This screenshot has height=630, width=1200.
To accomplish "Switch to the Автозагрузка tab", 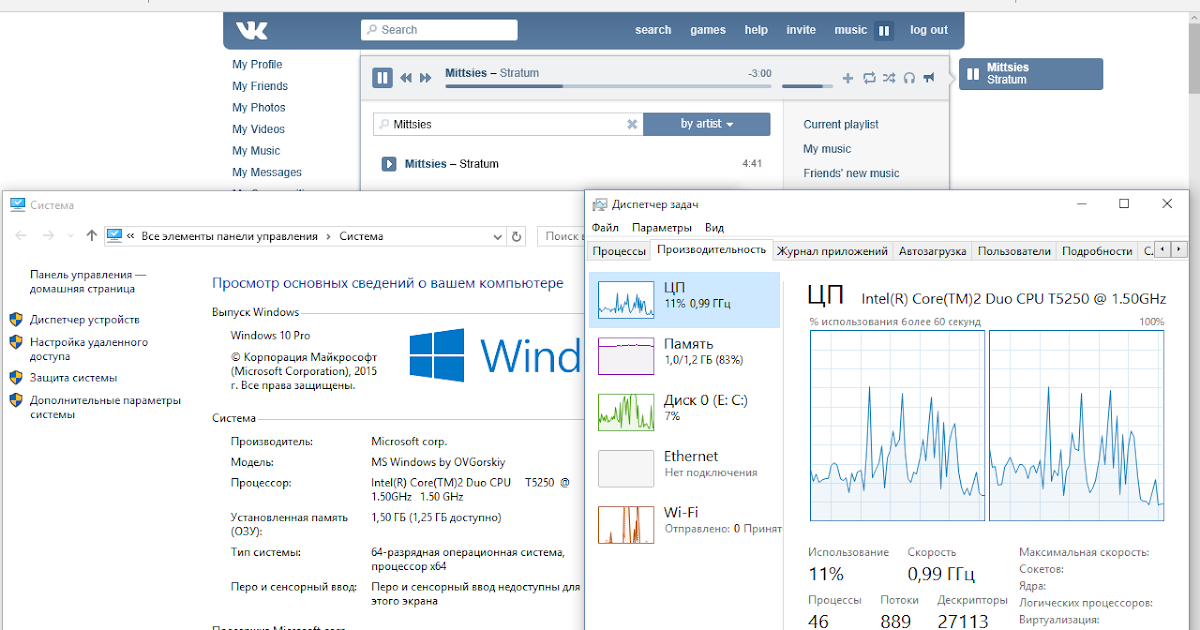I will 932,251.
